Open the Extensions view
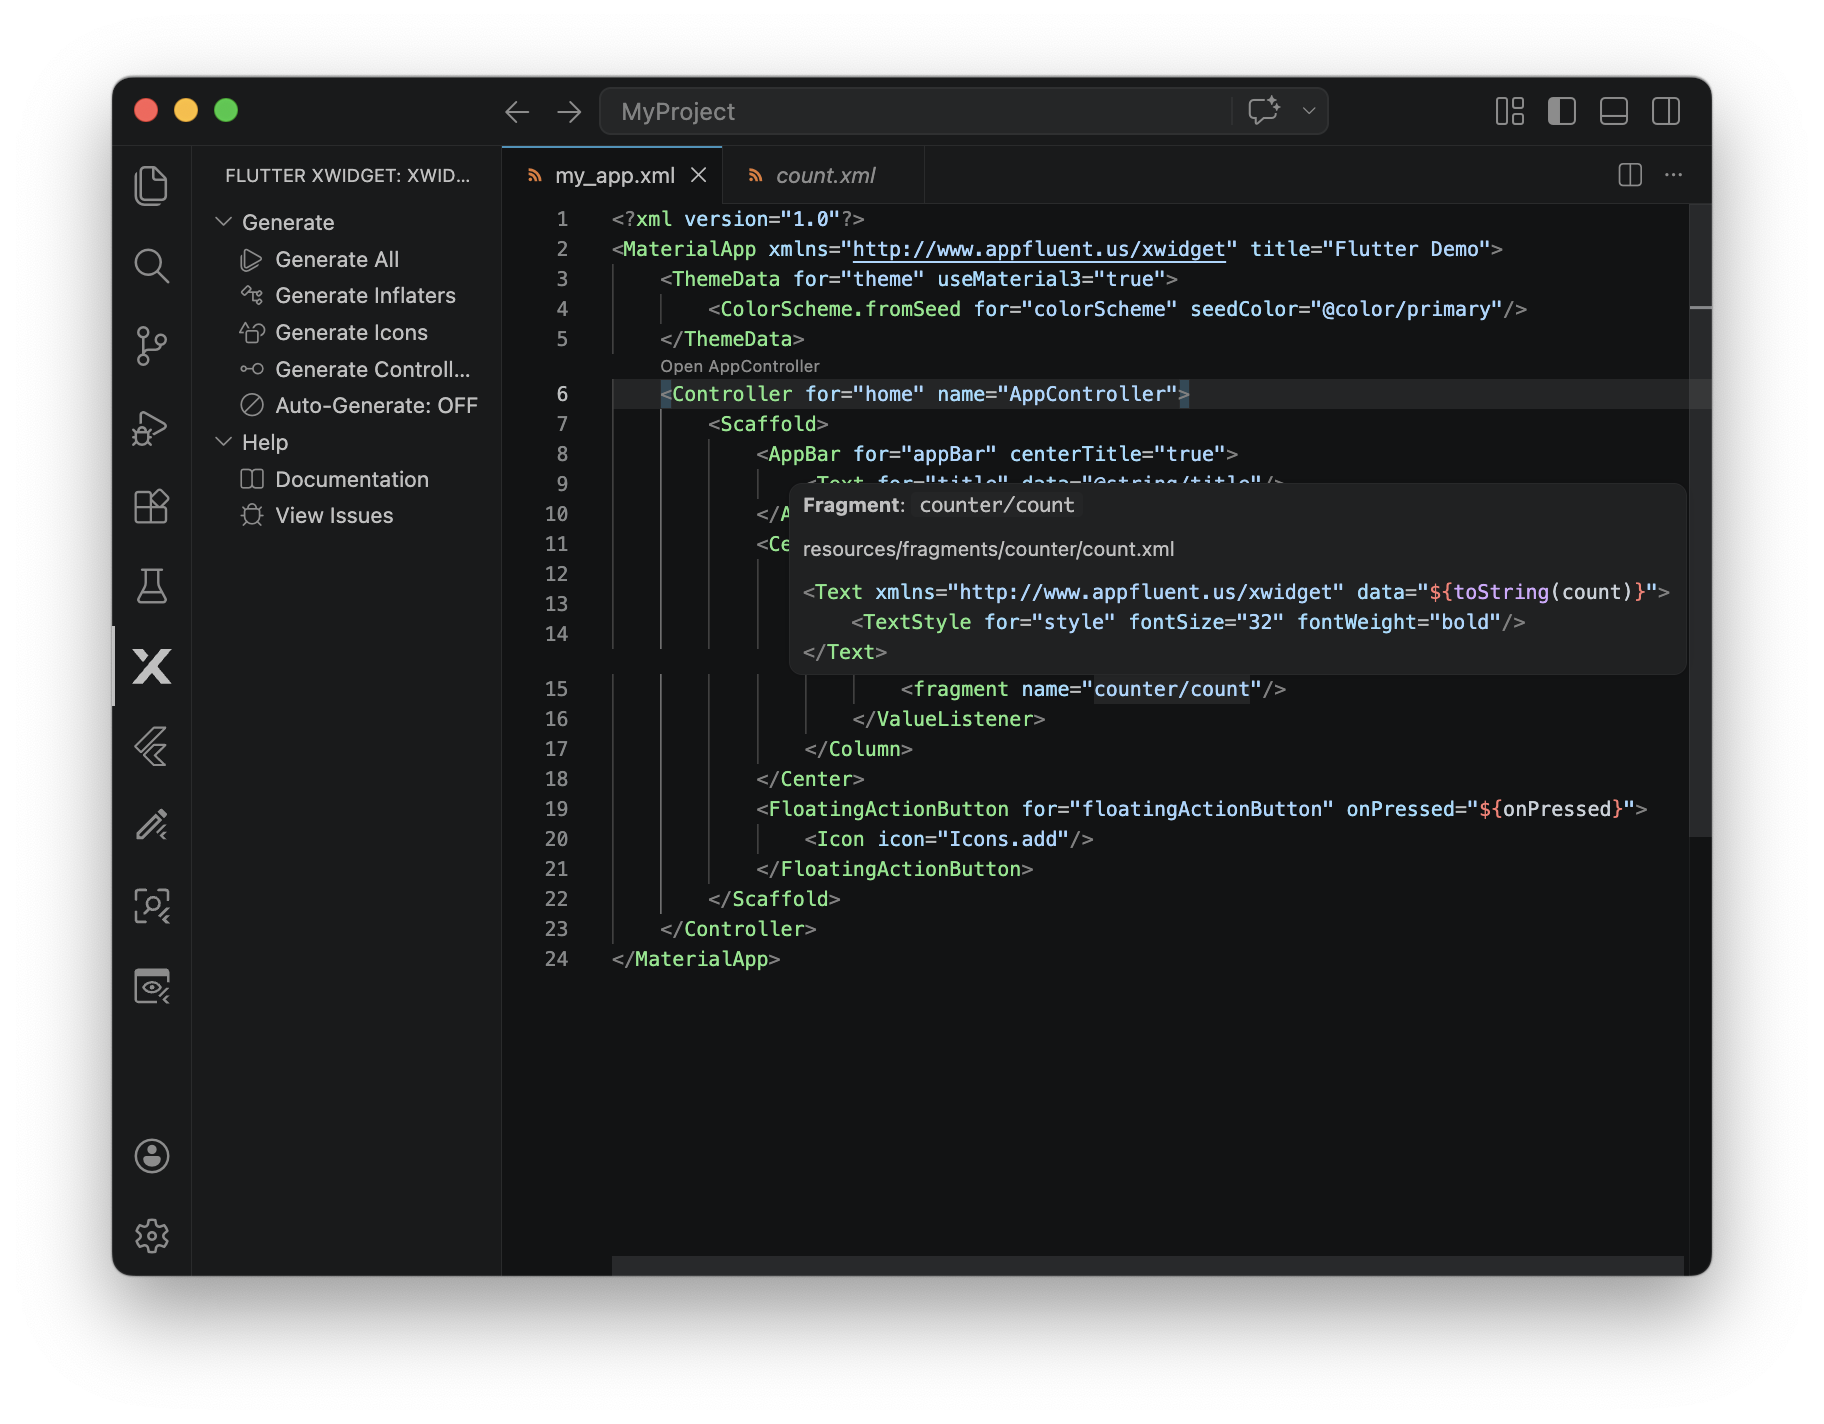Viewport: 1824px width, 1424px height. [151, 506]
